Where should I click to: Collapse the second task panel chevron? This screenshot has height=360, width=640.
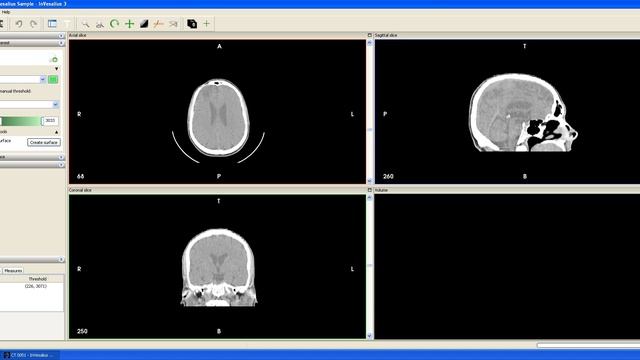61,43
